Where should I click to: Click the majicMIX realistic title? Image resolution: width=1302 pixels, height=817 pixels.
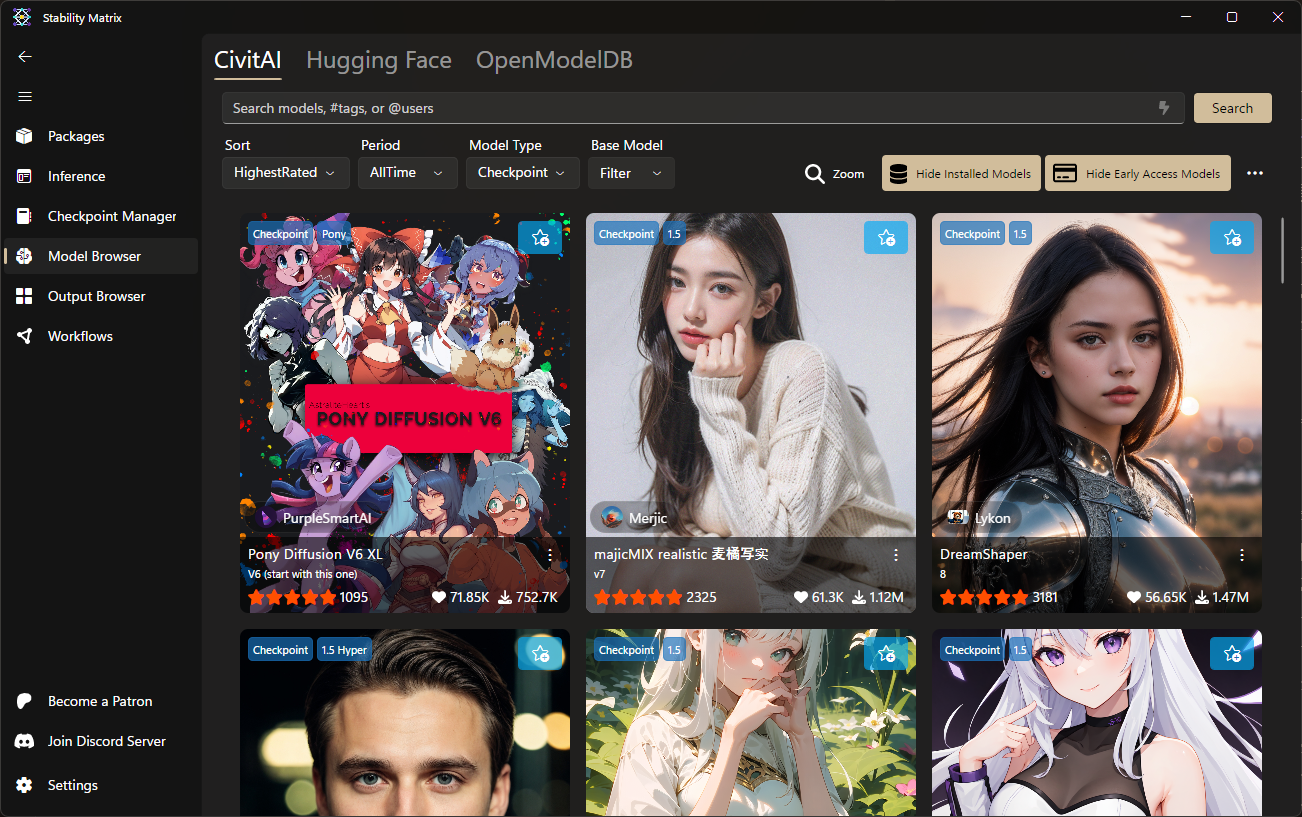pyautogui.click(x=681, y=554)
